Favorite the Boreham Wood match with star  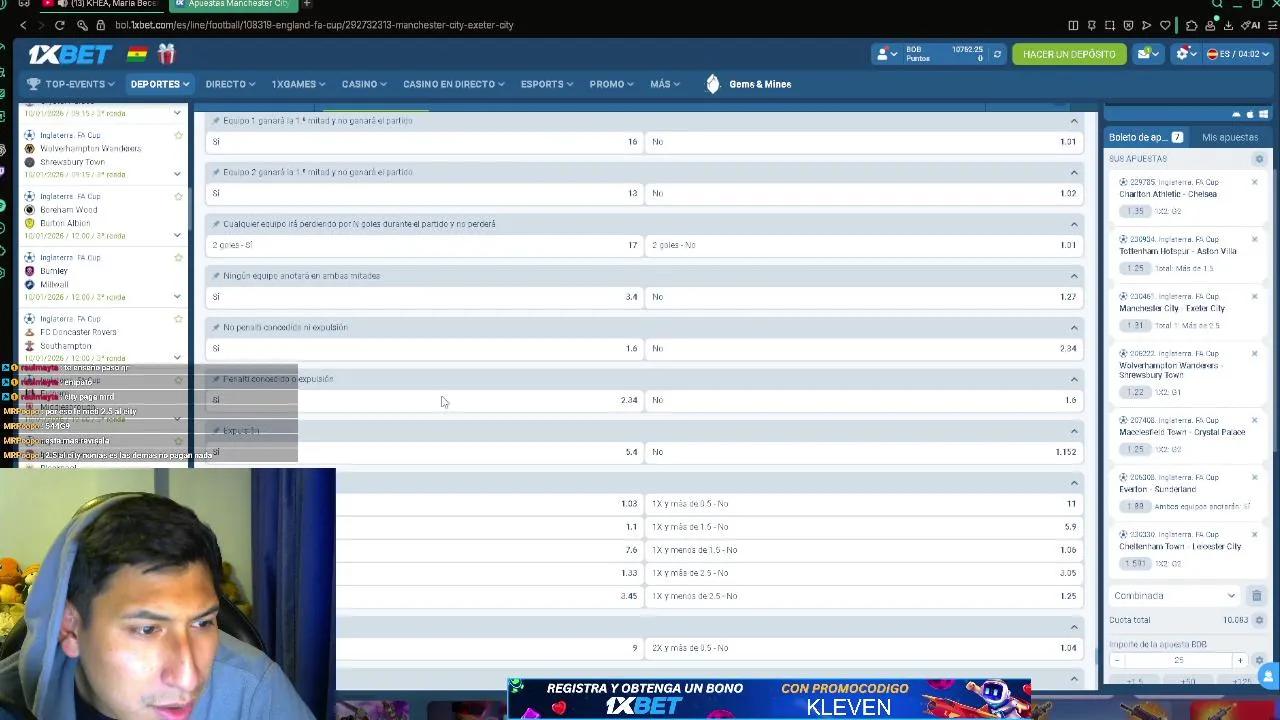tap(178, 196)
